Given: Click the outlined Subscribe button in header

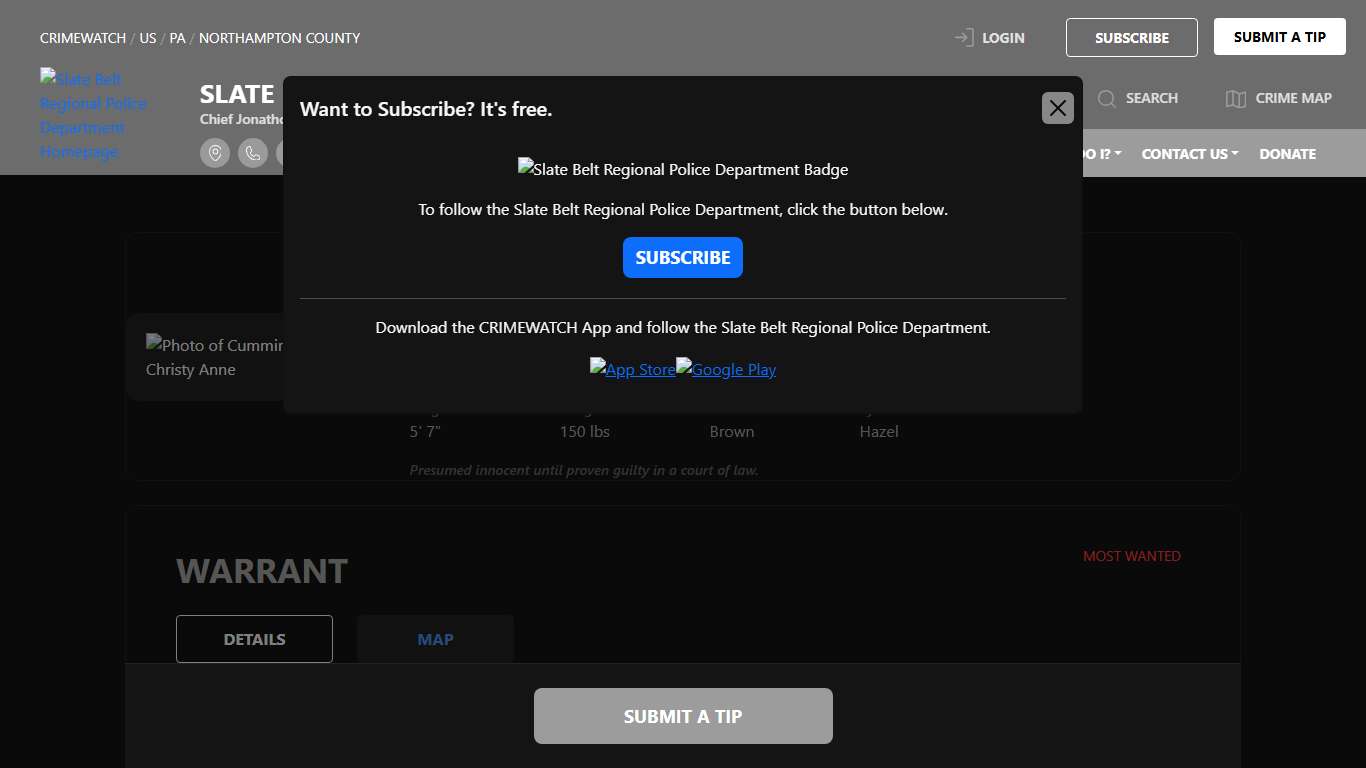Looking at the screenshot, I should click(x=1131, y=38).
